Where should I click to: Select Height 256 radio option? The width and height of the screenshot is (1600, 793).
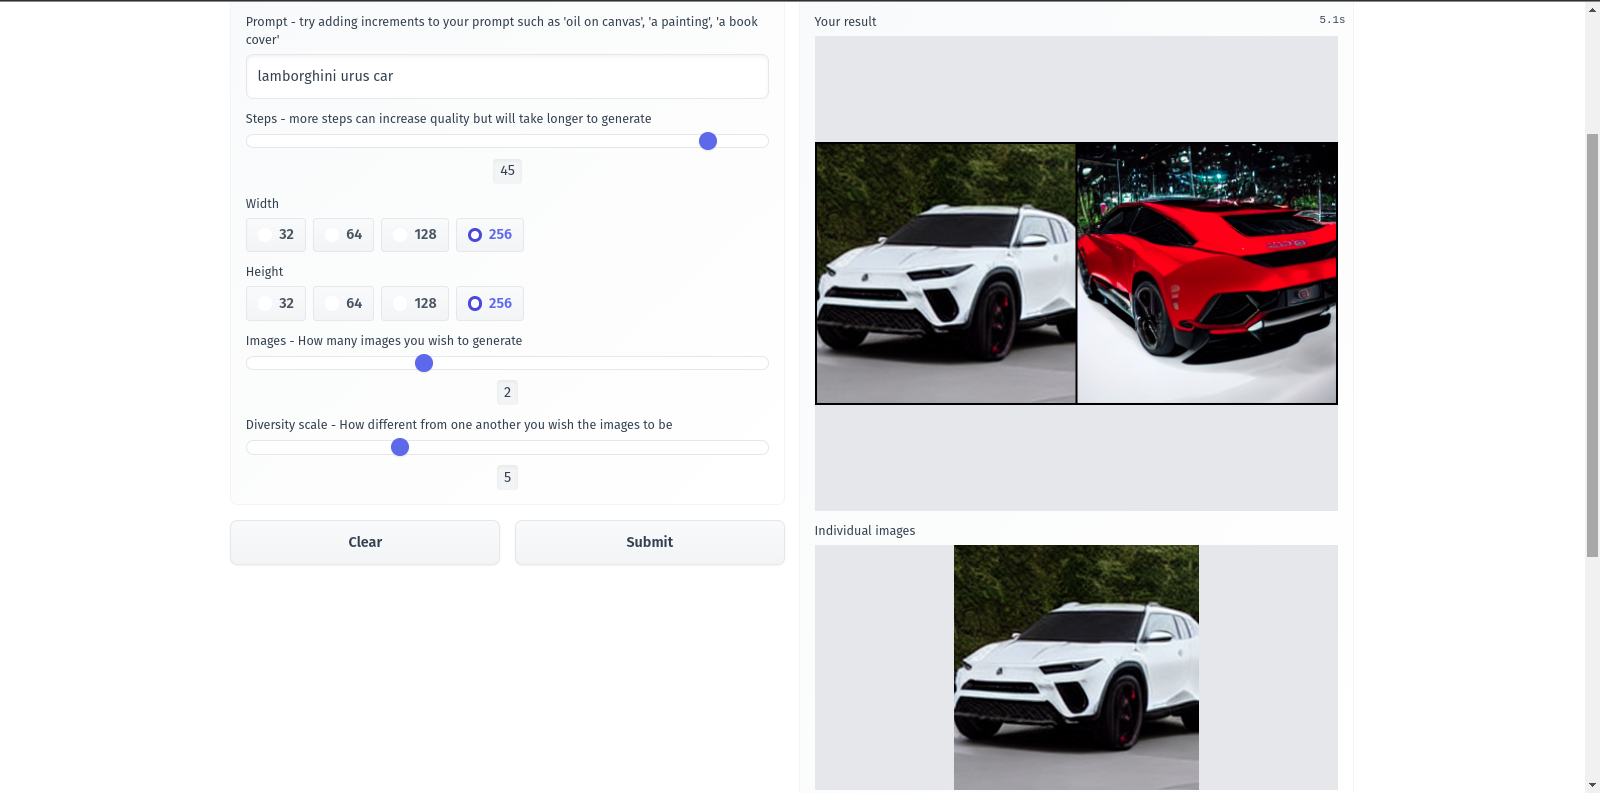pos(489,303)
